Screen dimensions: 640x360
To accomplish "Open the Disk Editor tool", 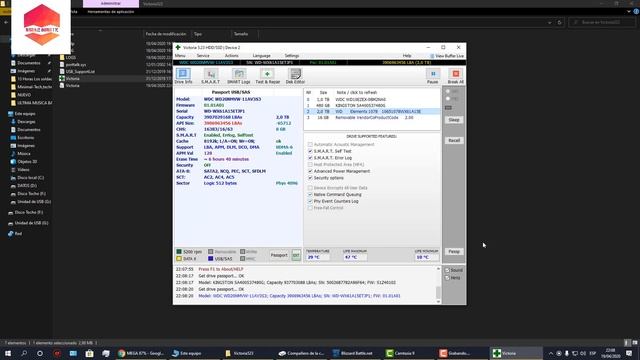I will pyautogui.click(x=295, y=76).
